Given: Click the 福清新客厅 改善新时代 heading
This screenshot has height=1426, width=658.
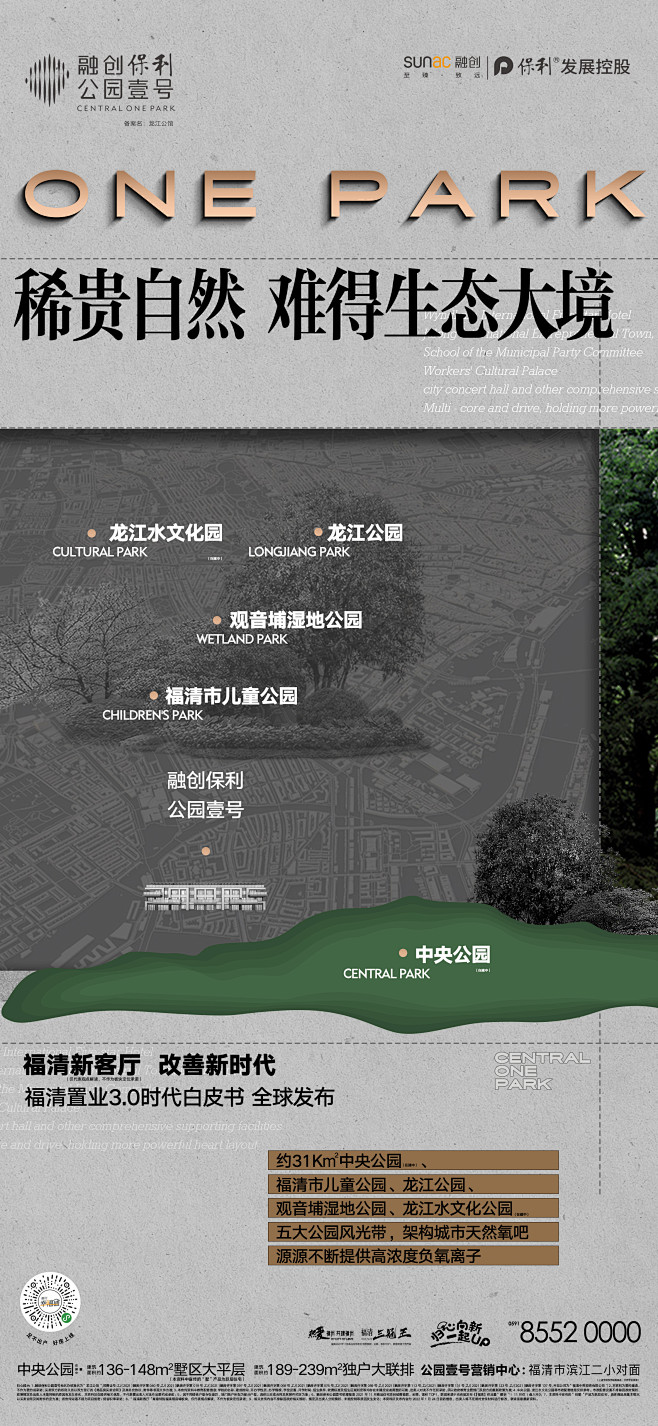Looking at the screenshot, I should click(149, 1065).
